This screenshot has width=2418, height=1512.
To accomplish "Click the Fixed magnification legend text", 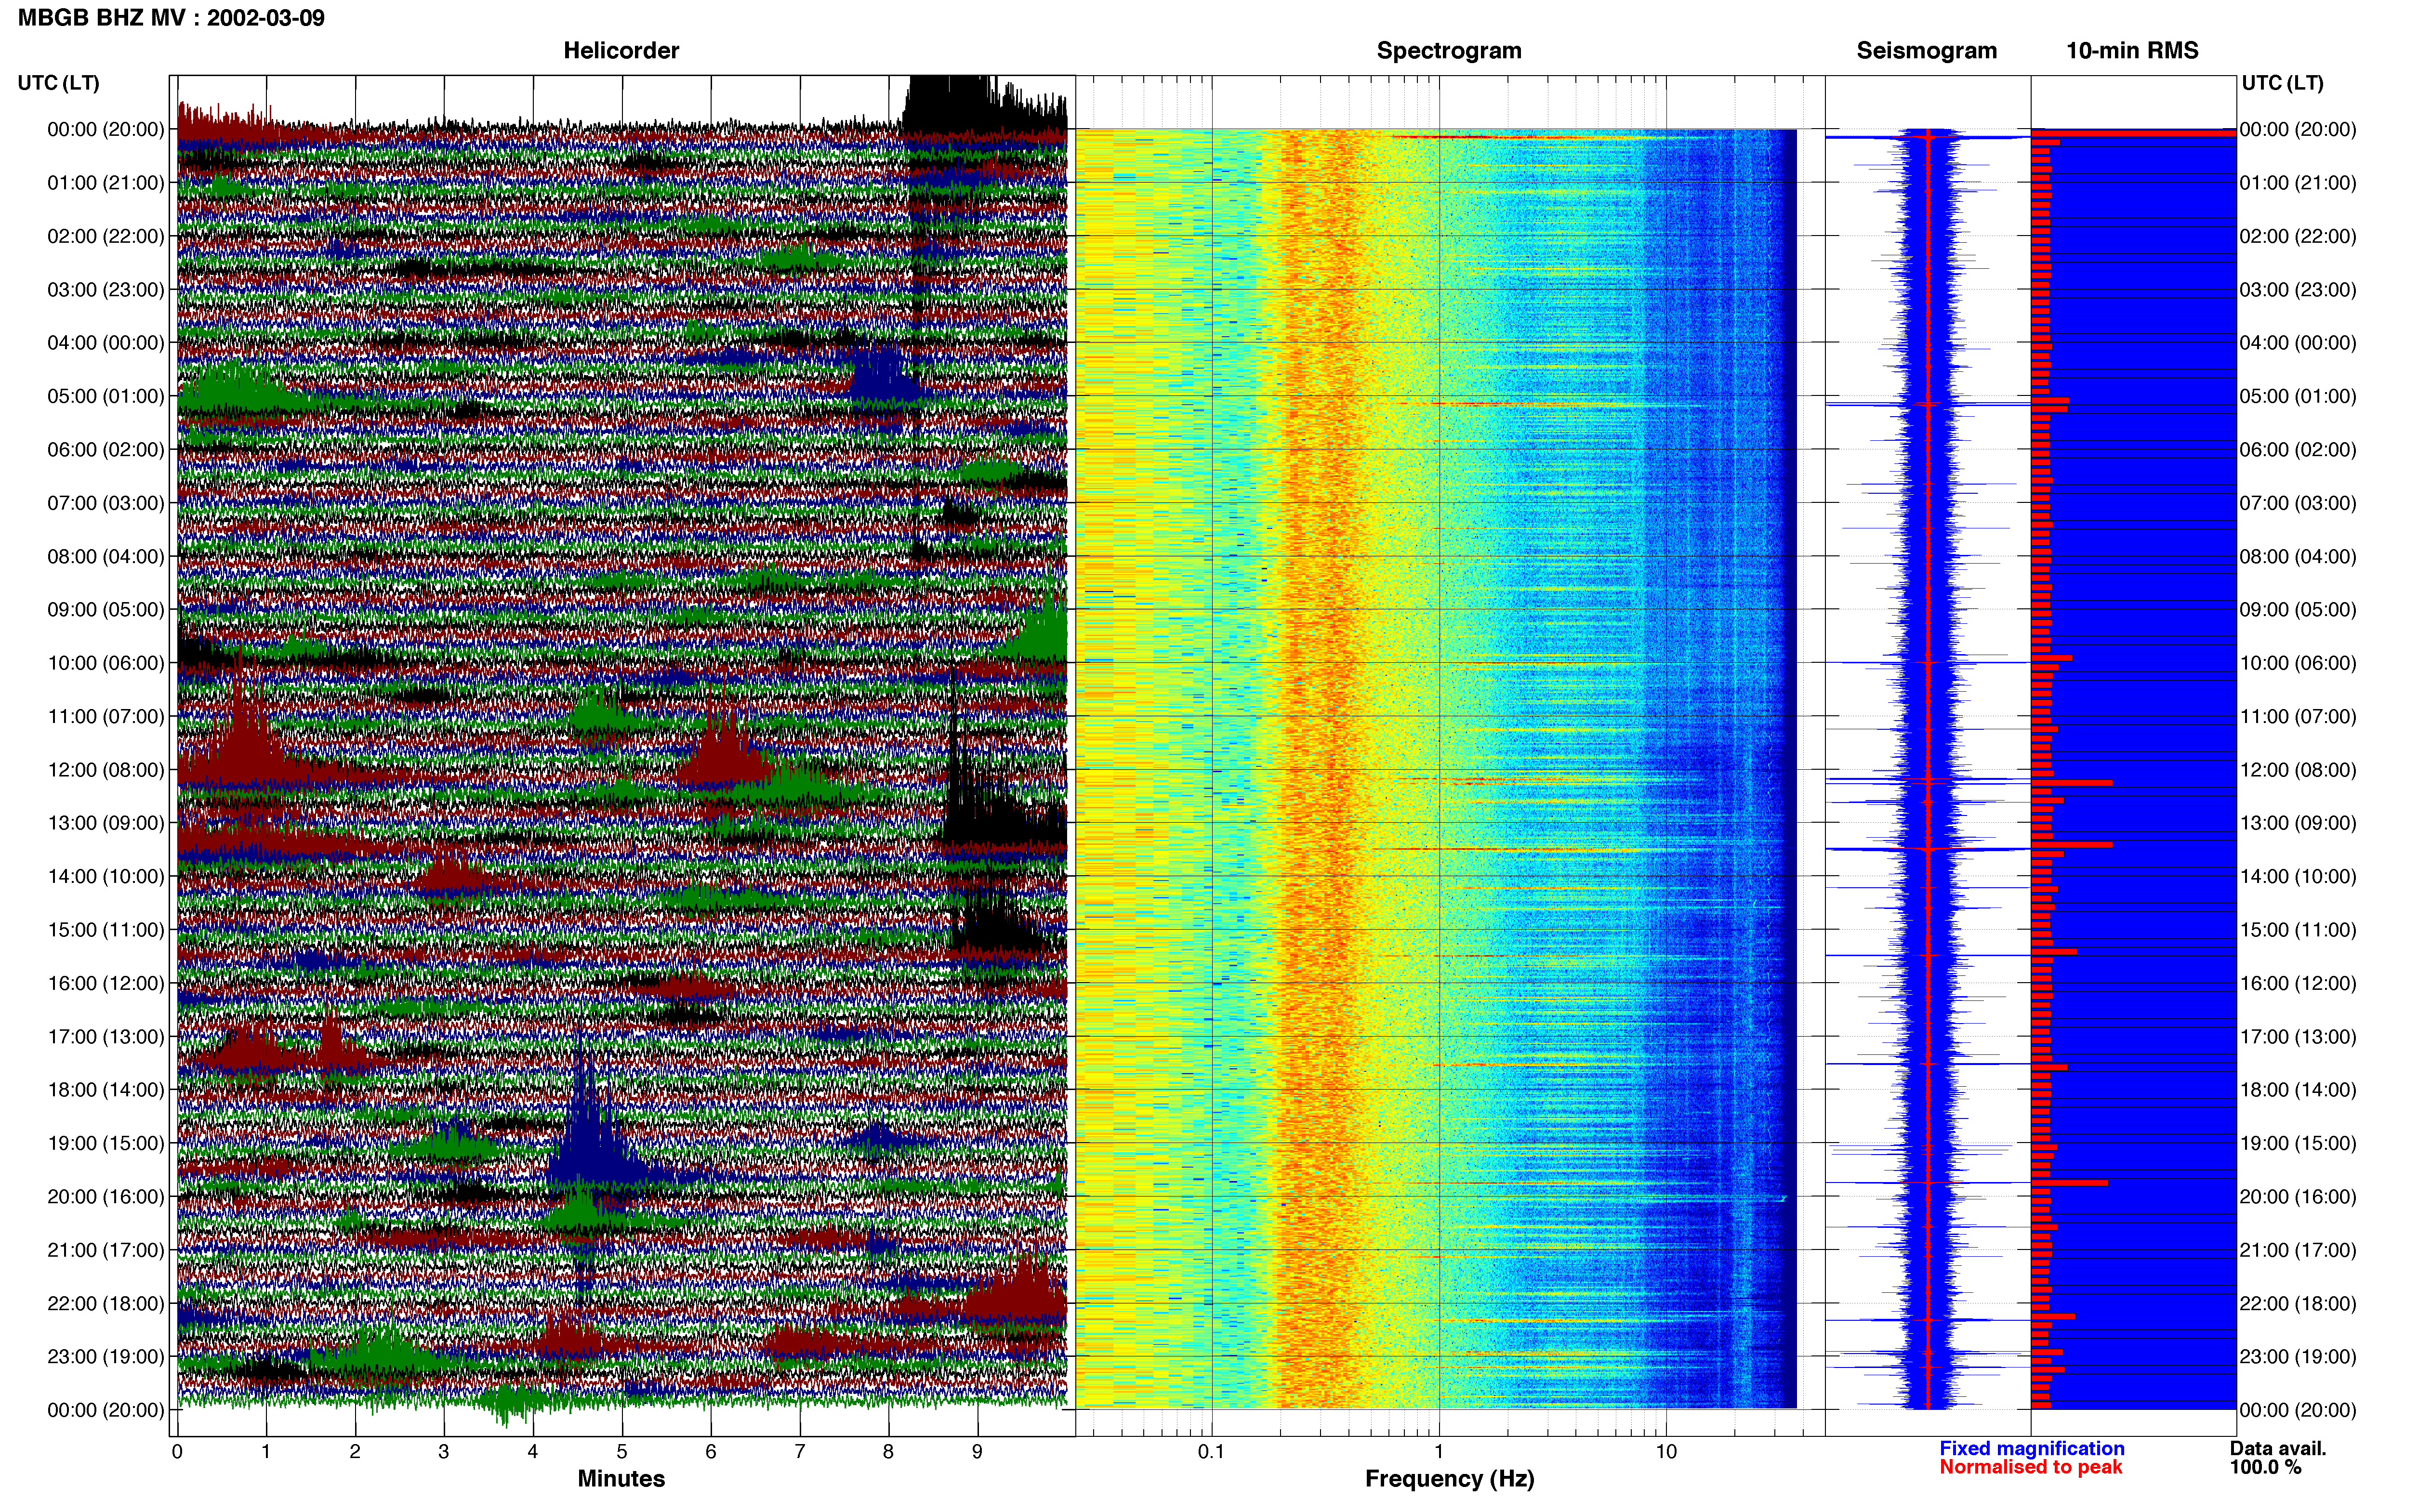I will click(x=2031, y=1448).
